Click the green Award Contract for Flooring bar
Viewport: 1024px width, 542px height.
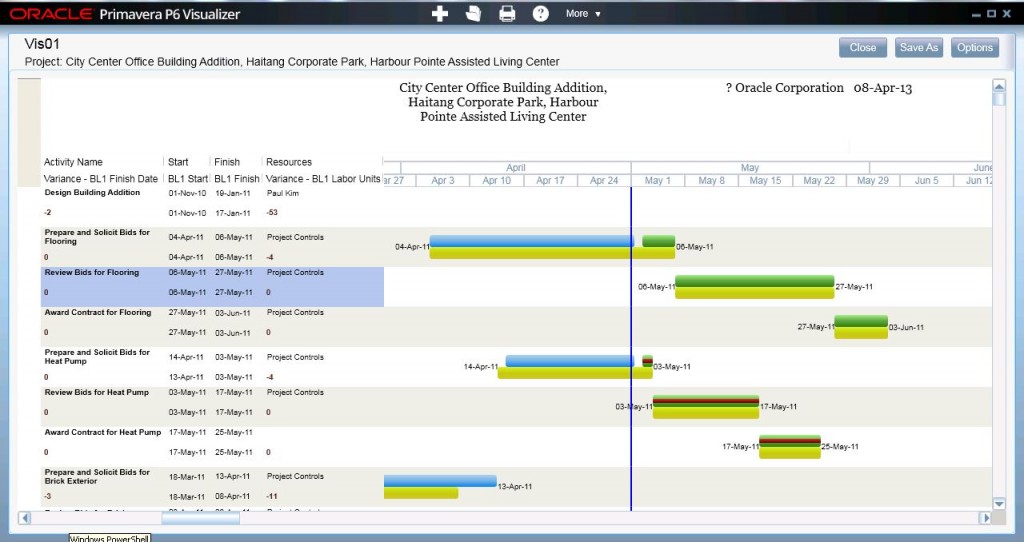click(x=860, y=321)
